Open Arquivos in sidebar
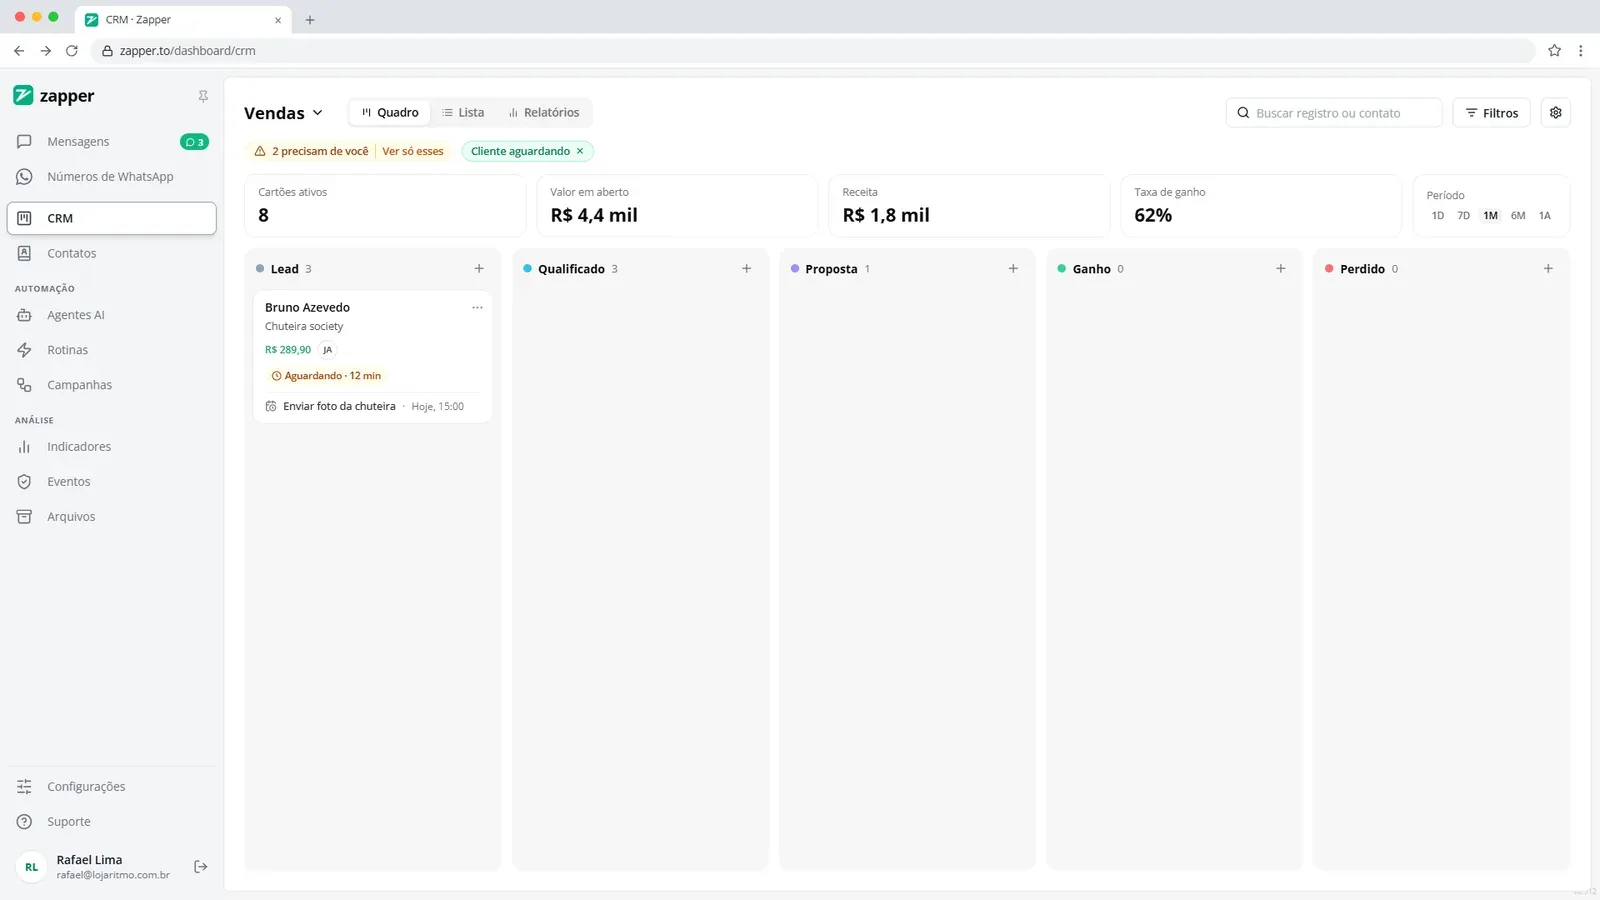This screenshot has width=1600, height=900. (x=112, y=517)
